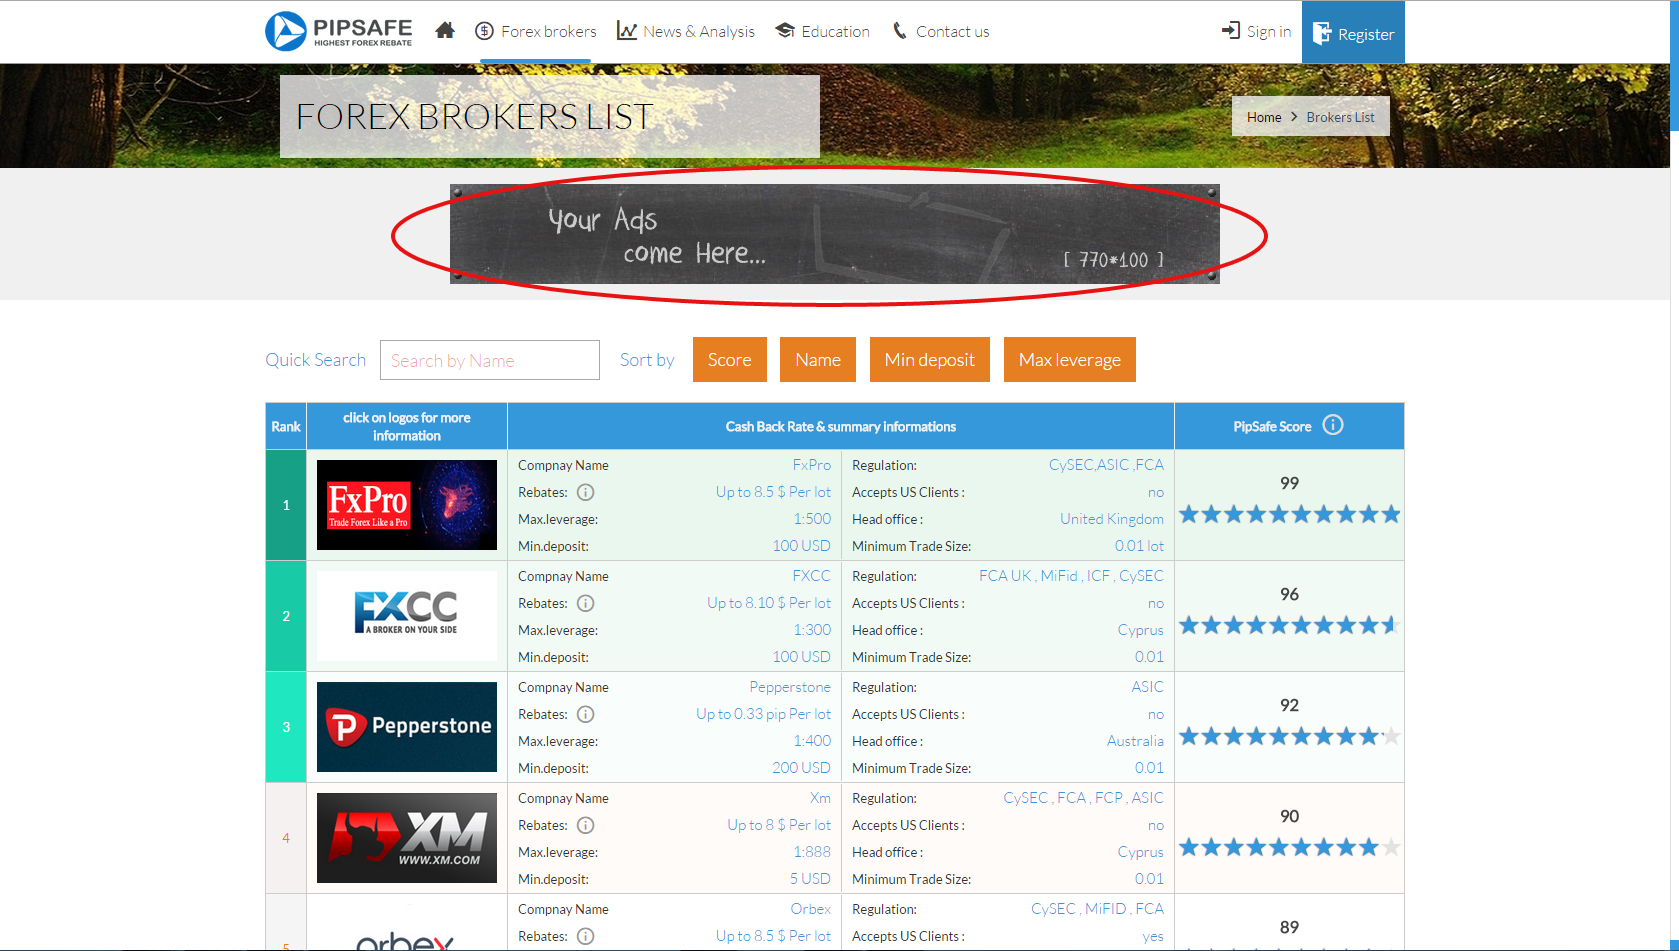Click the Pepperstone star rating row
The image size is (1679, 951).
pyautogui.click(x=1290, y=737)
